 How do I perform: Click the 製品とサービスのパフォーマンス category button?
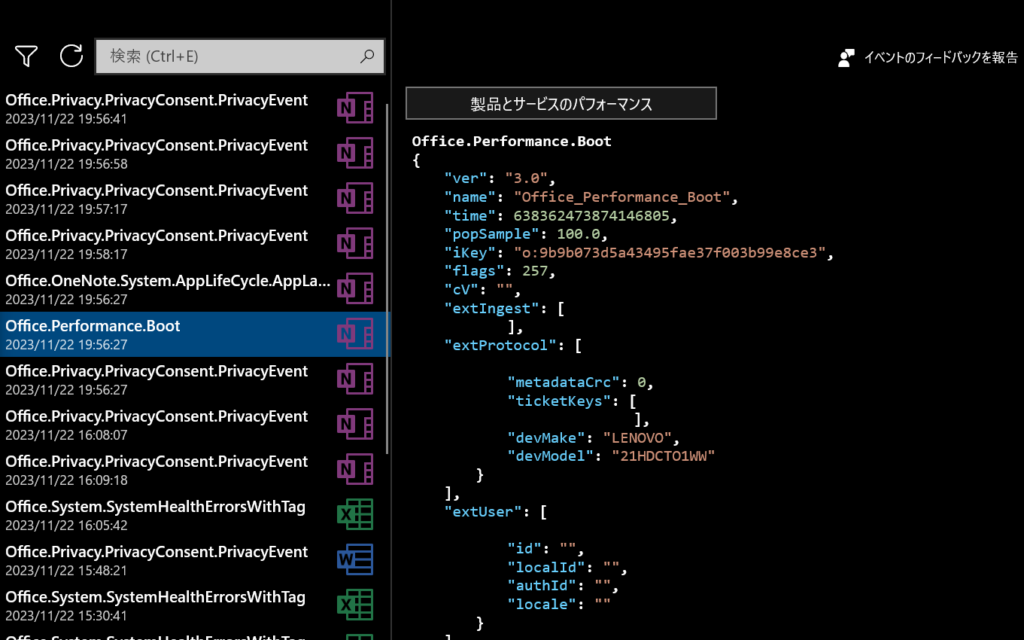point(561,103)
